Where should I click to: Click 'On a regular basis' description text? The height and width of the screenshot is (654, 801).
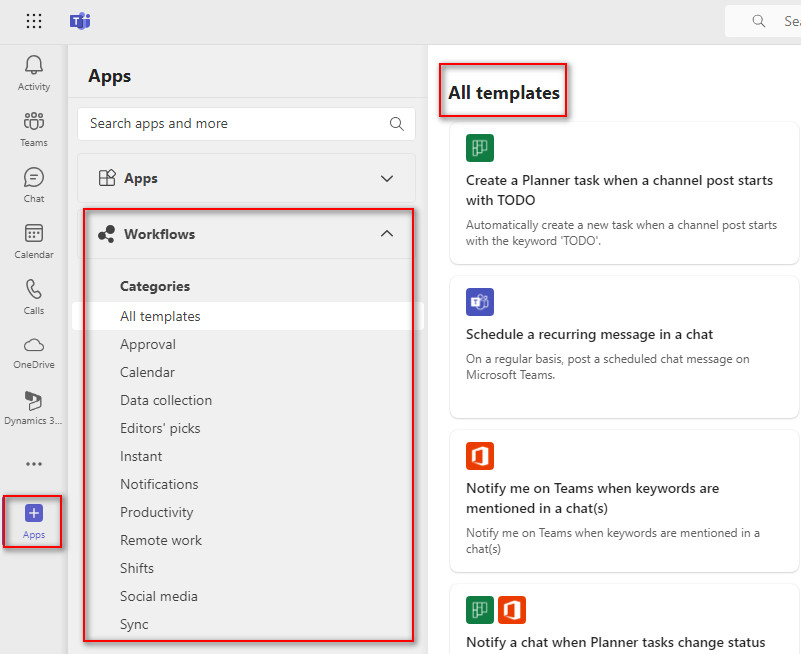[607, 366]
